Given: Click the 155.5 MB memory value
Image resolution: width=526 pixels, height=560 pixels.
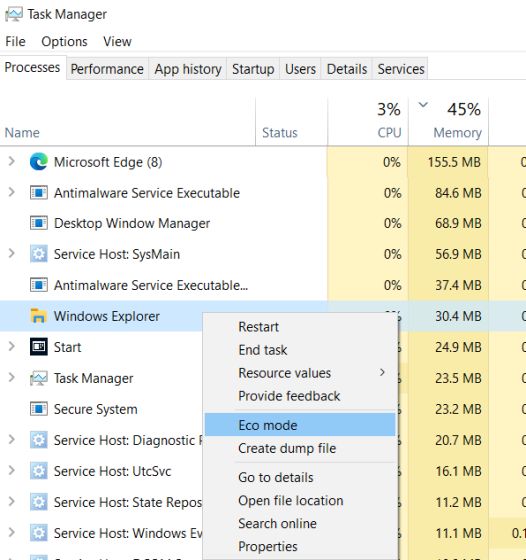Looking at the screenshot, I should tap(454, 162).
